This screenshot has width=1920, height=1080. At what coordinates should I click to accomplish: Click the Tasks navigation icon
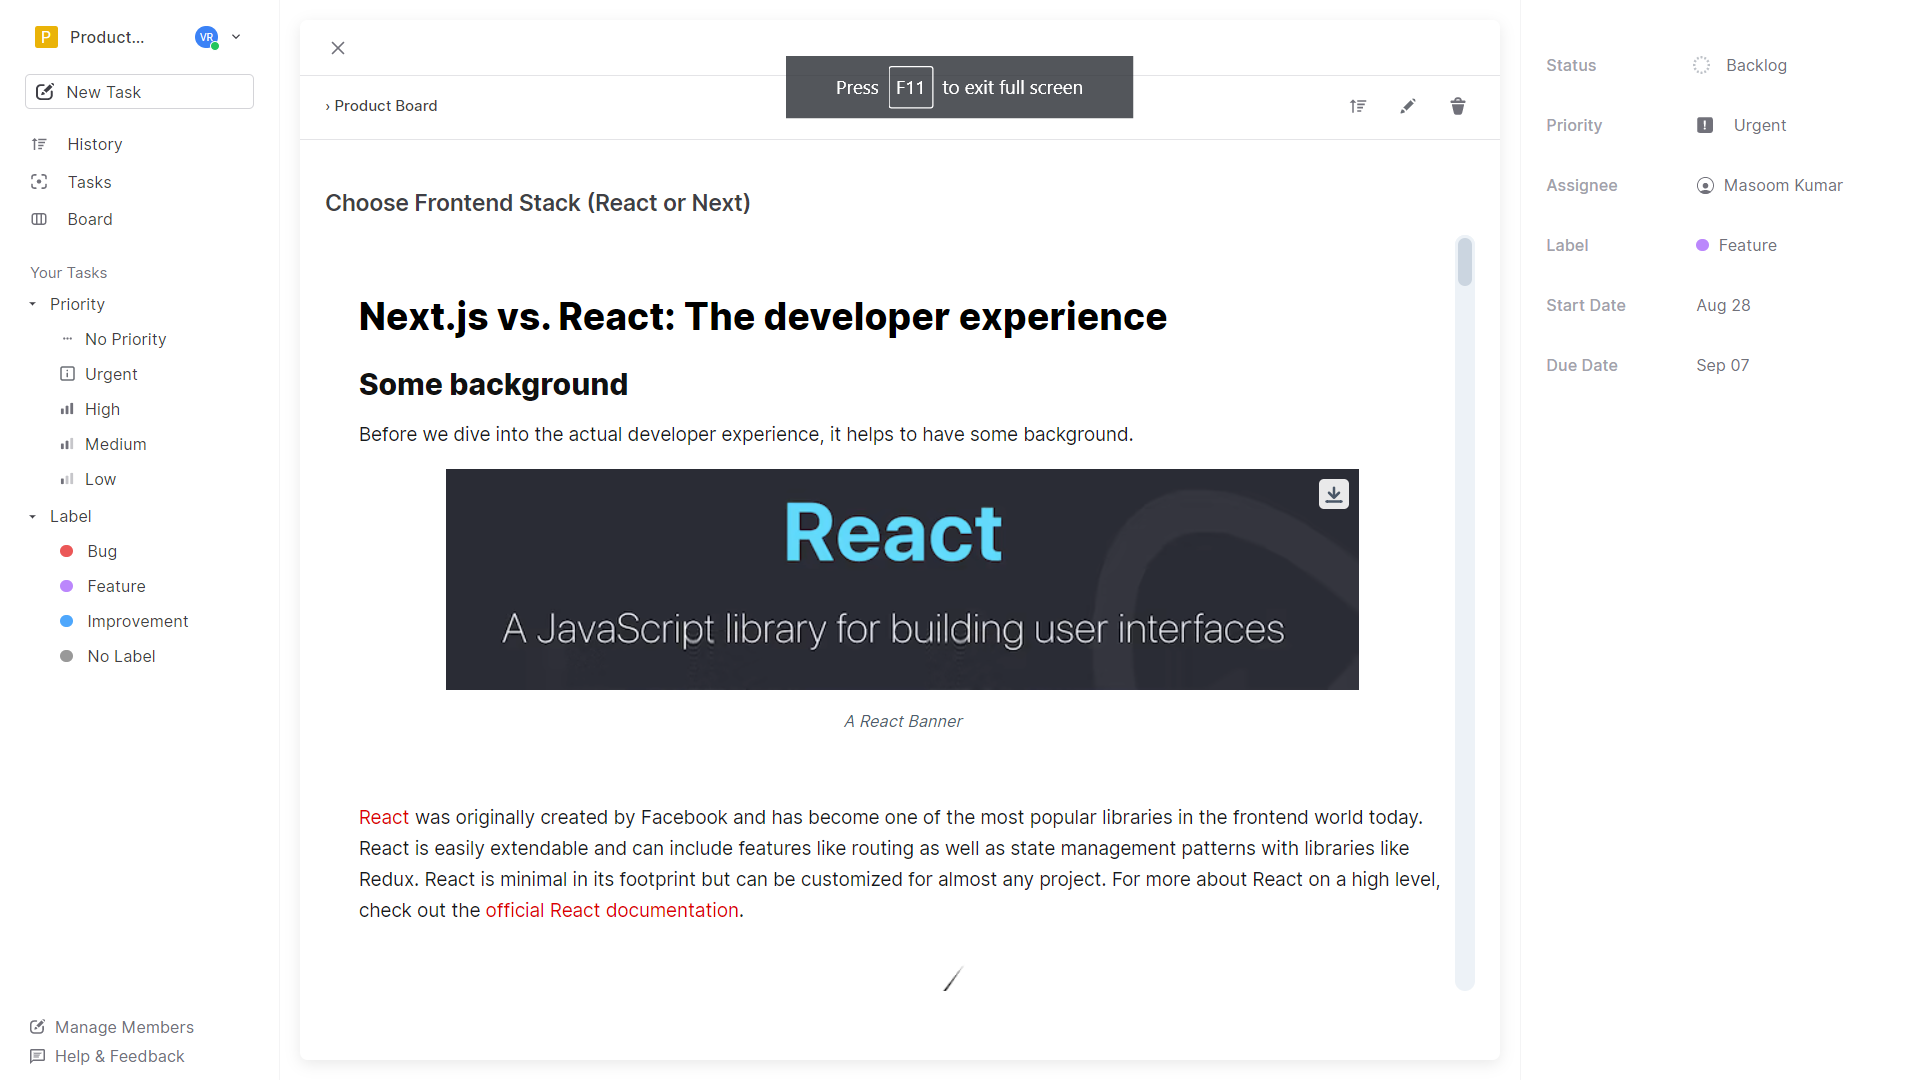tap(40, 182)
